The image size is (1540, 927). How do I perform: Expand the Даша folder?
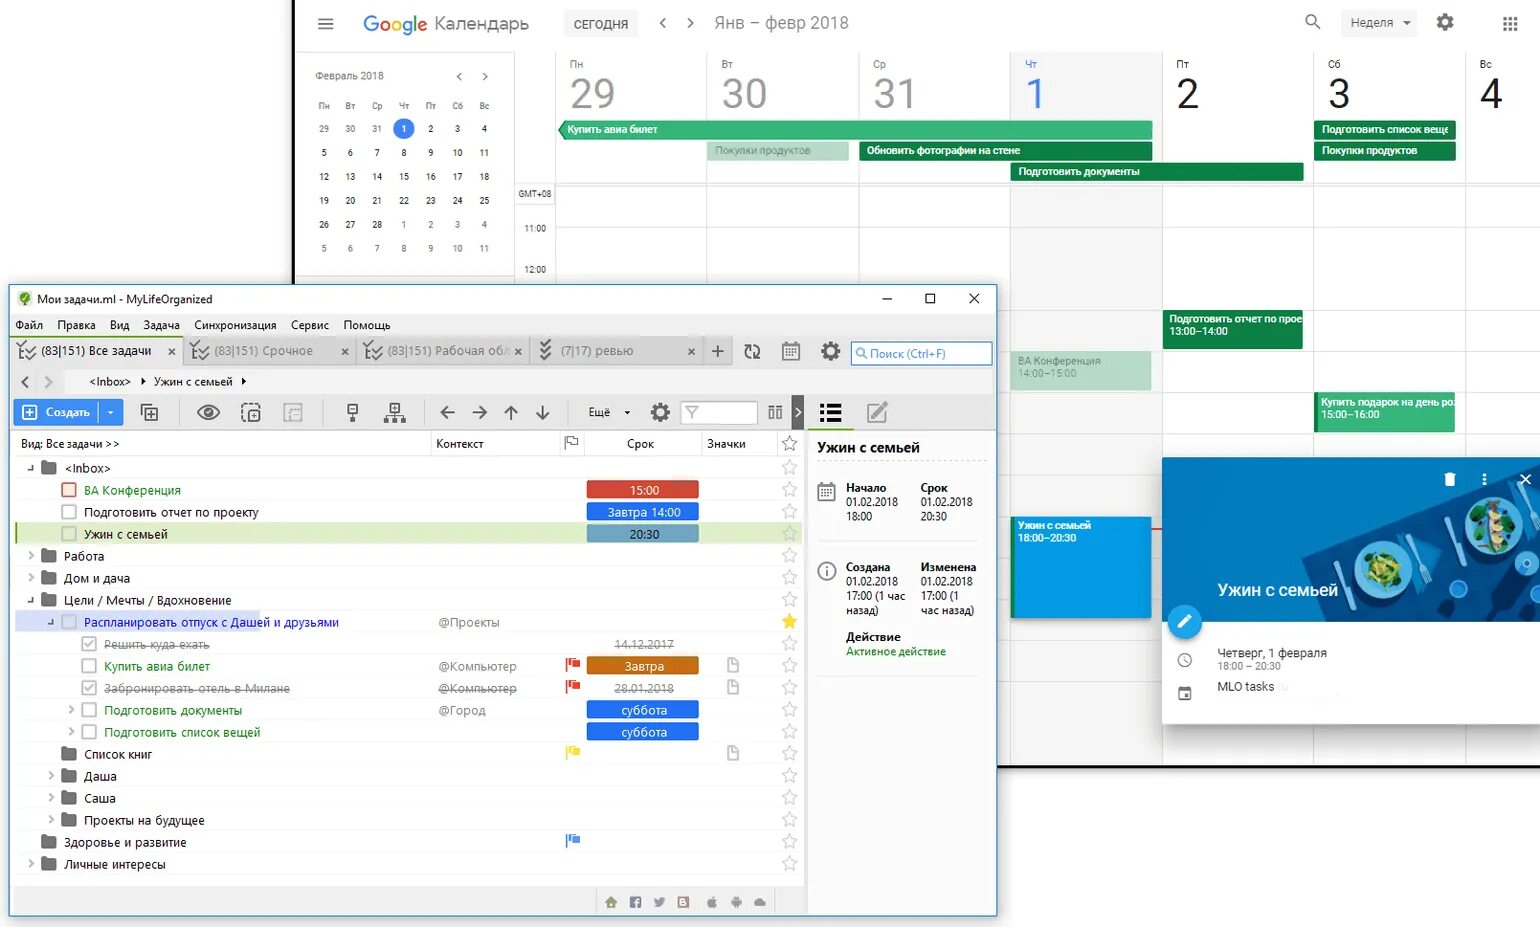[51, 776]
